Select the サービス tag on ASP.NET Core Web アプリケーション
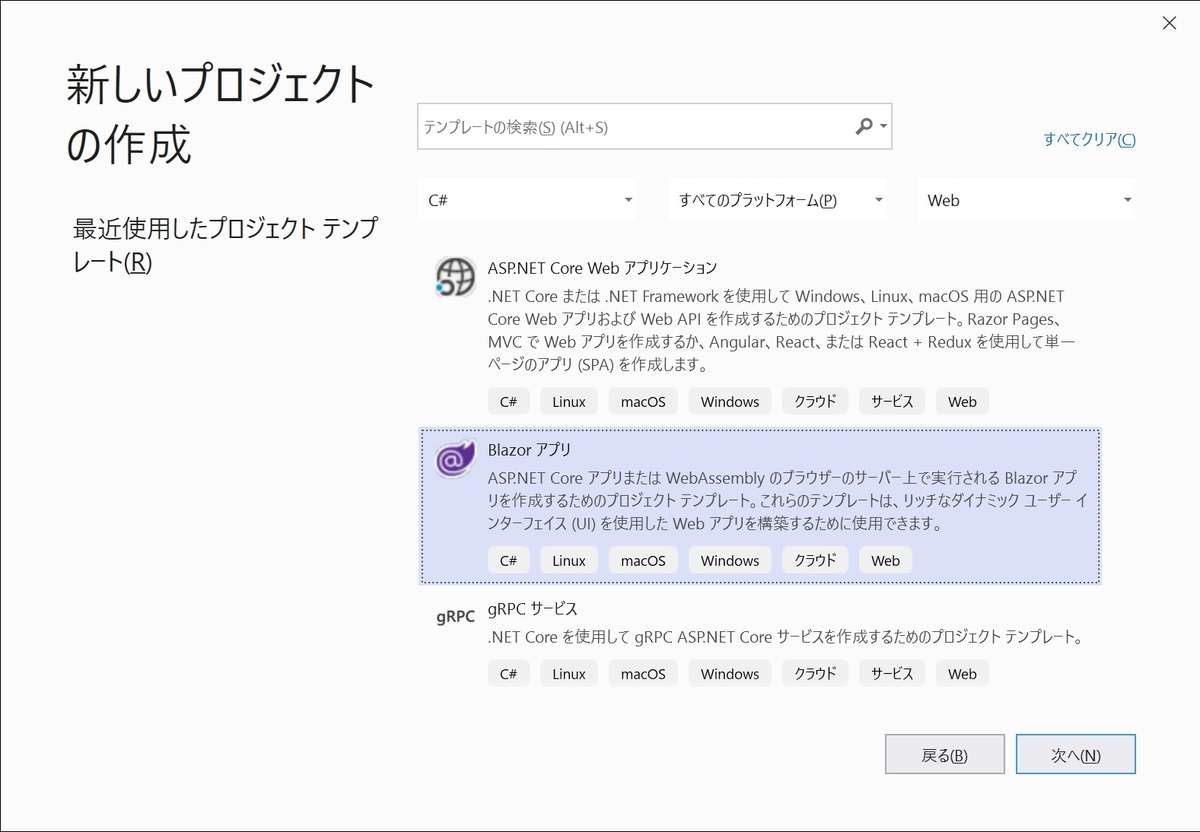The height and width of the screenshot is (832, 1200). coord(891,401)
